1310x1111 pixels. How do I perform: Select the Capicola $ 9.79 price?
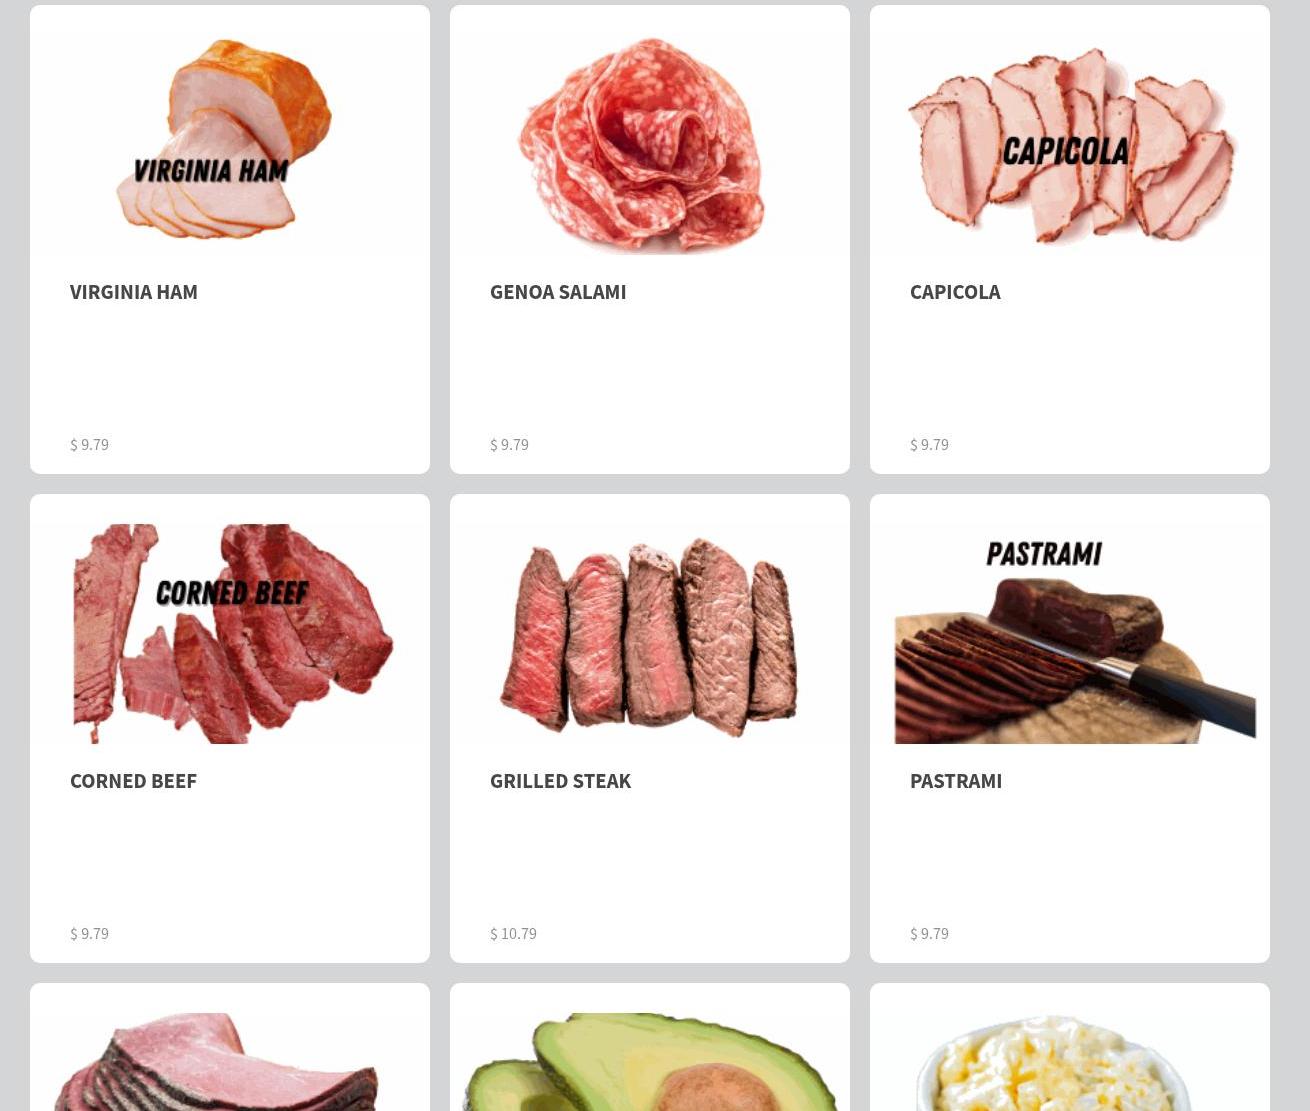point(929,444)
